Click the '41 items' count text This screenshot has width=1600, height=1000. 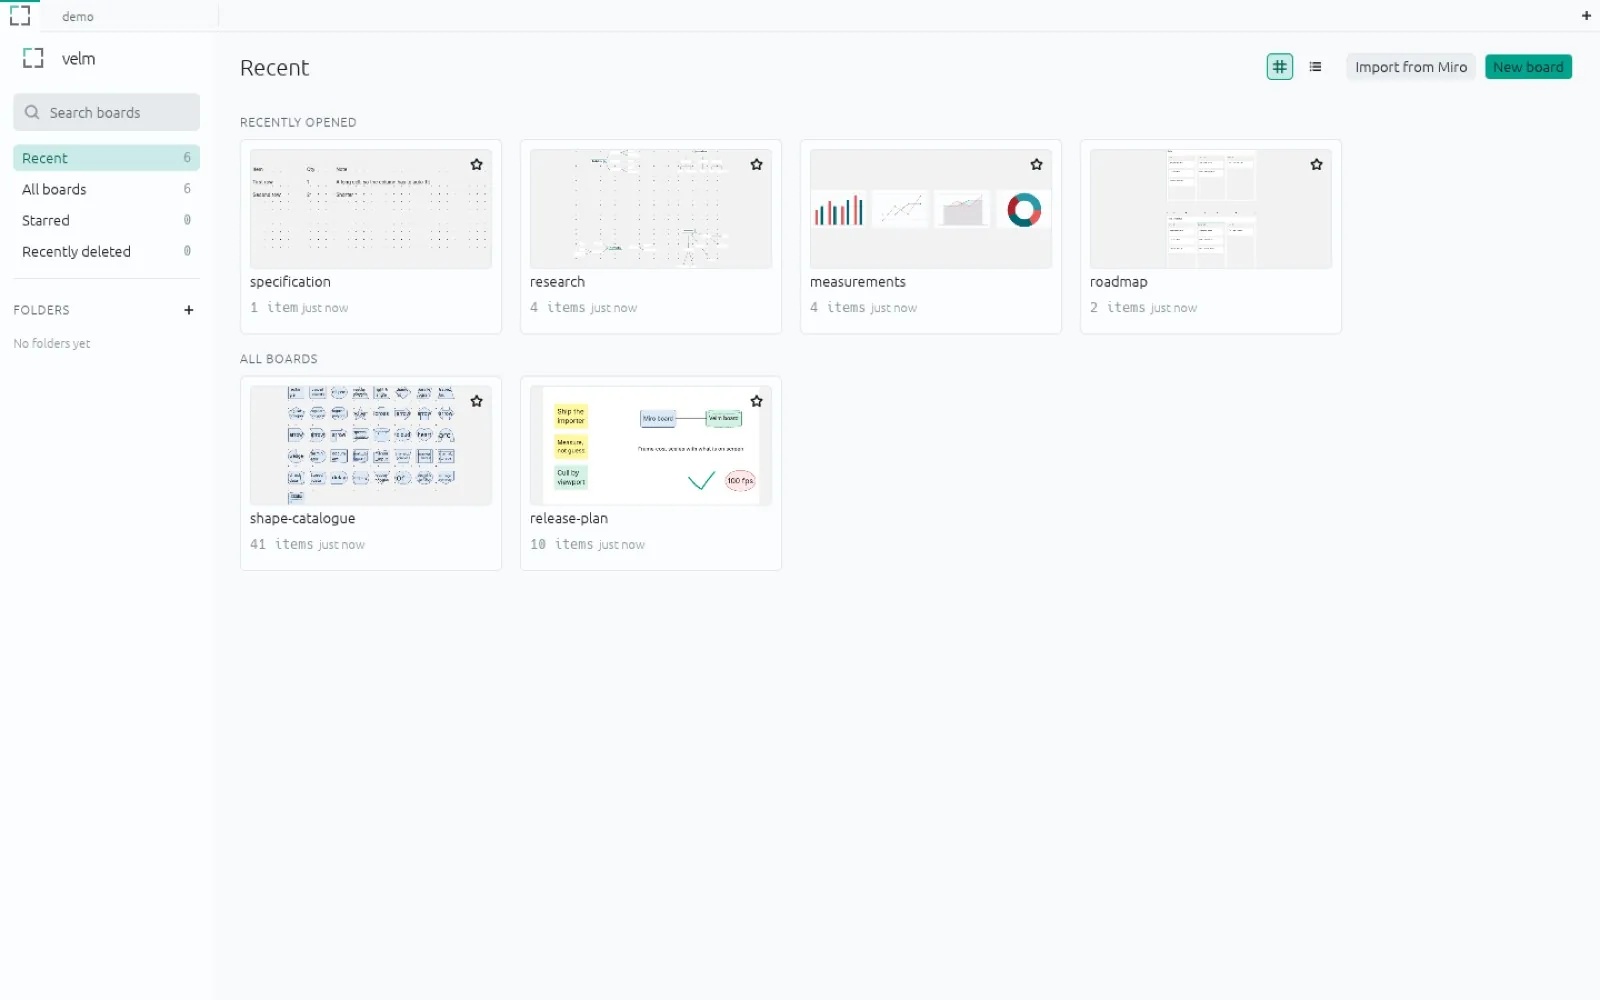click(282, 544)
